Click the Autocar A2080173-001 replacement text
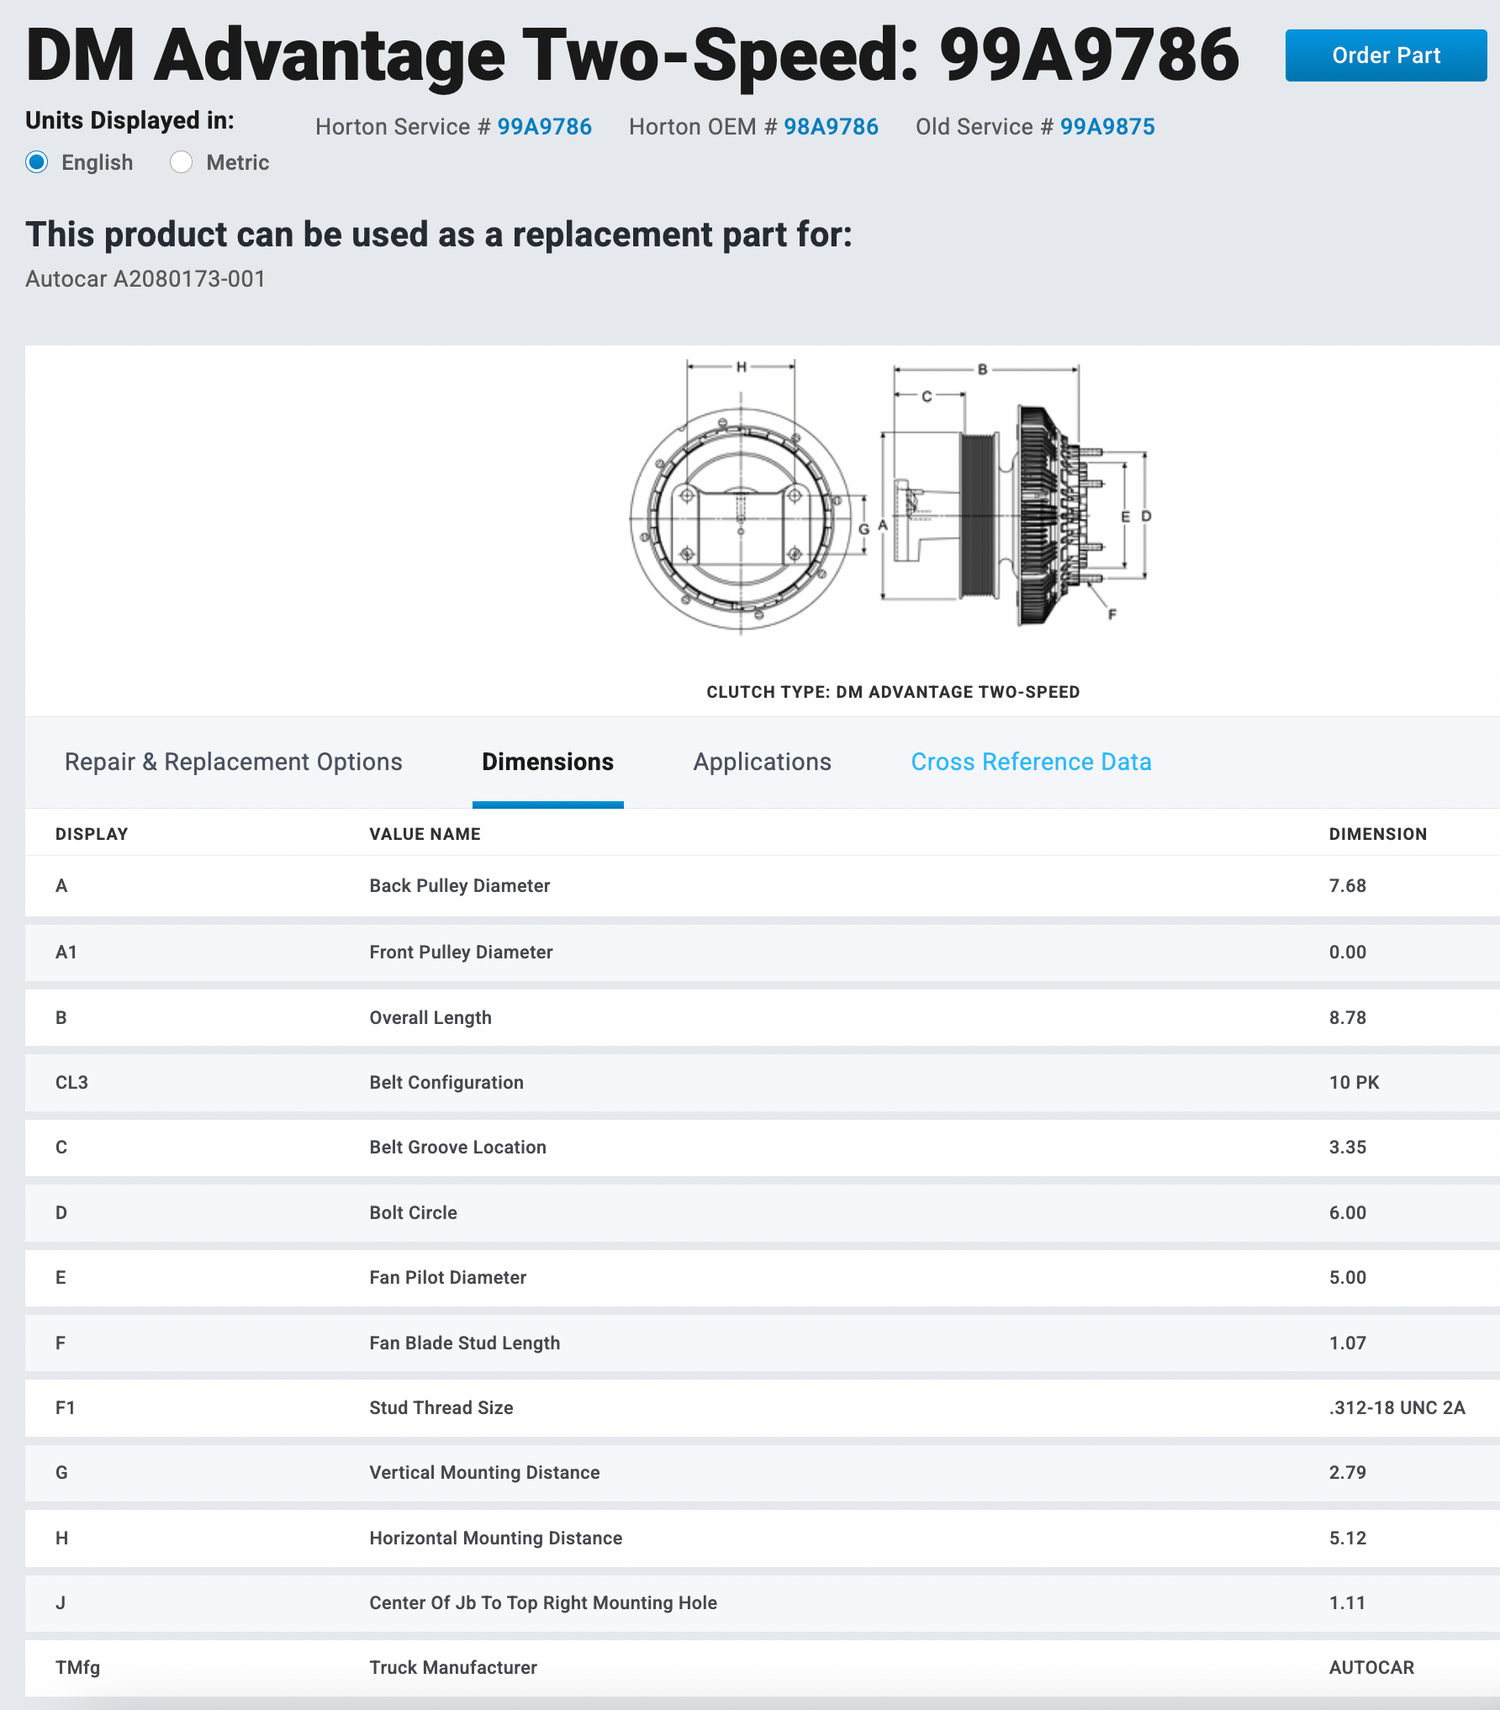This screenshot has height=1710, width=1500. [x=146, y=279]
